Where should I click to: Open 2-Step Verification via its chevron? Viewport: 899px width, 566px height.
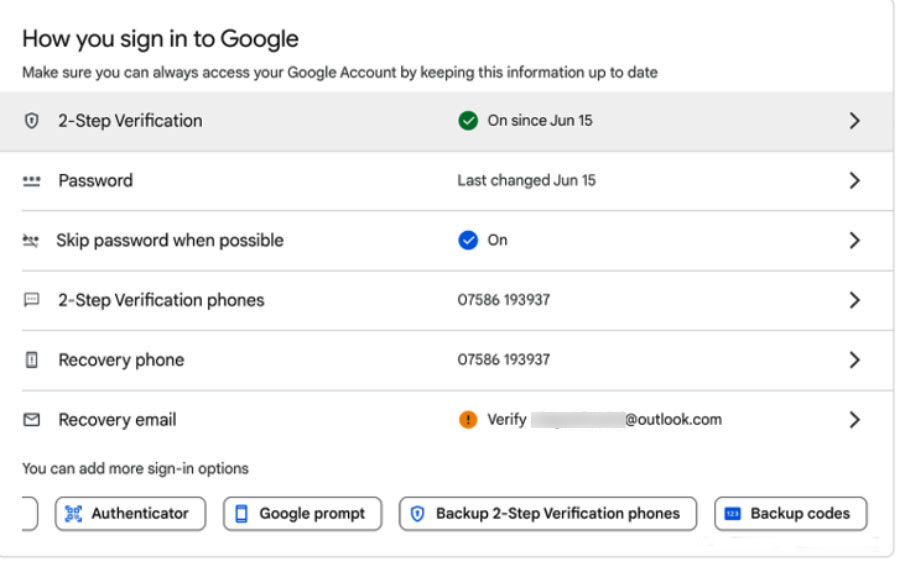(x=854, y=121)
